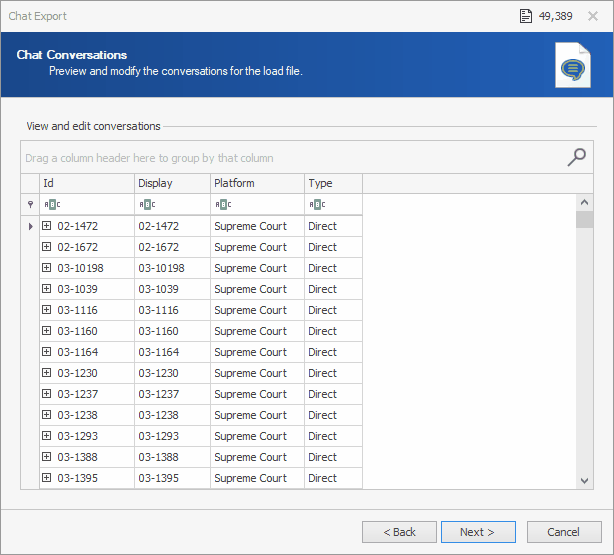Select Supreme Court in row 03-1238
This screenshot has height=555, width=614.
pos(257,415)
